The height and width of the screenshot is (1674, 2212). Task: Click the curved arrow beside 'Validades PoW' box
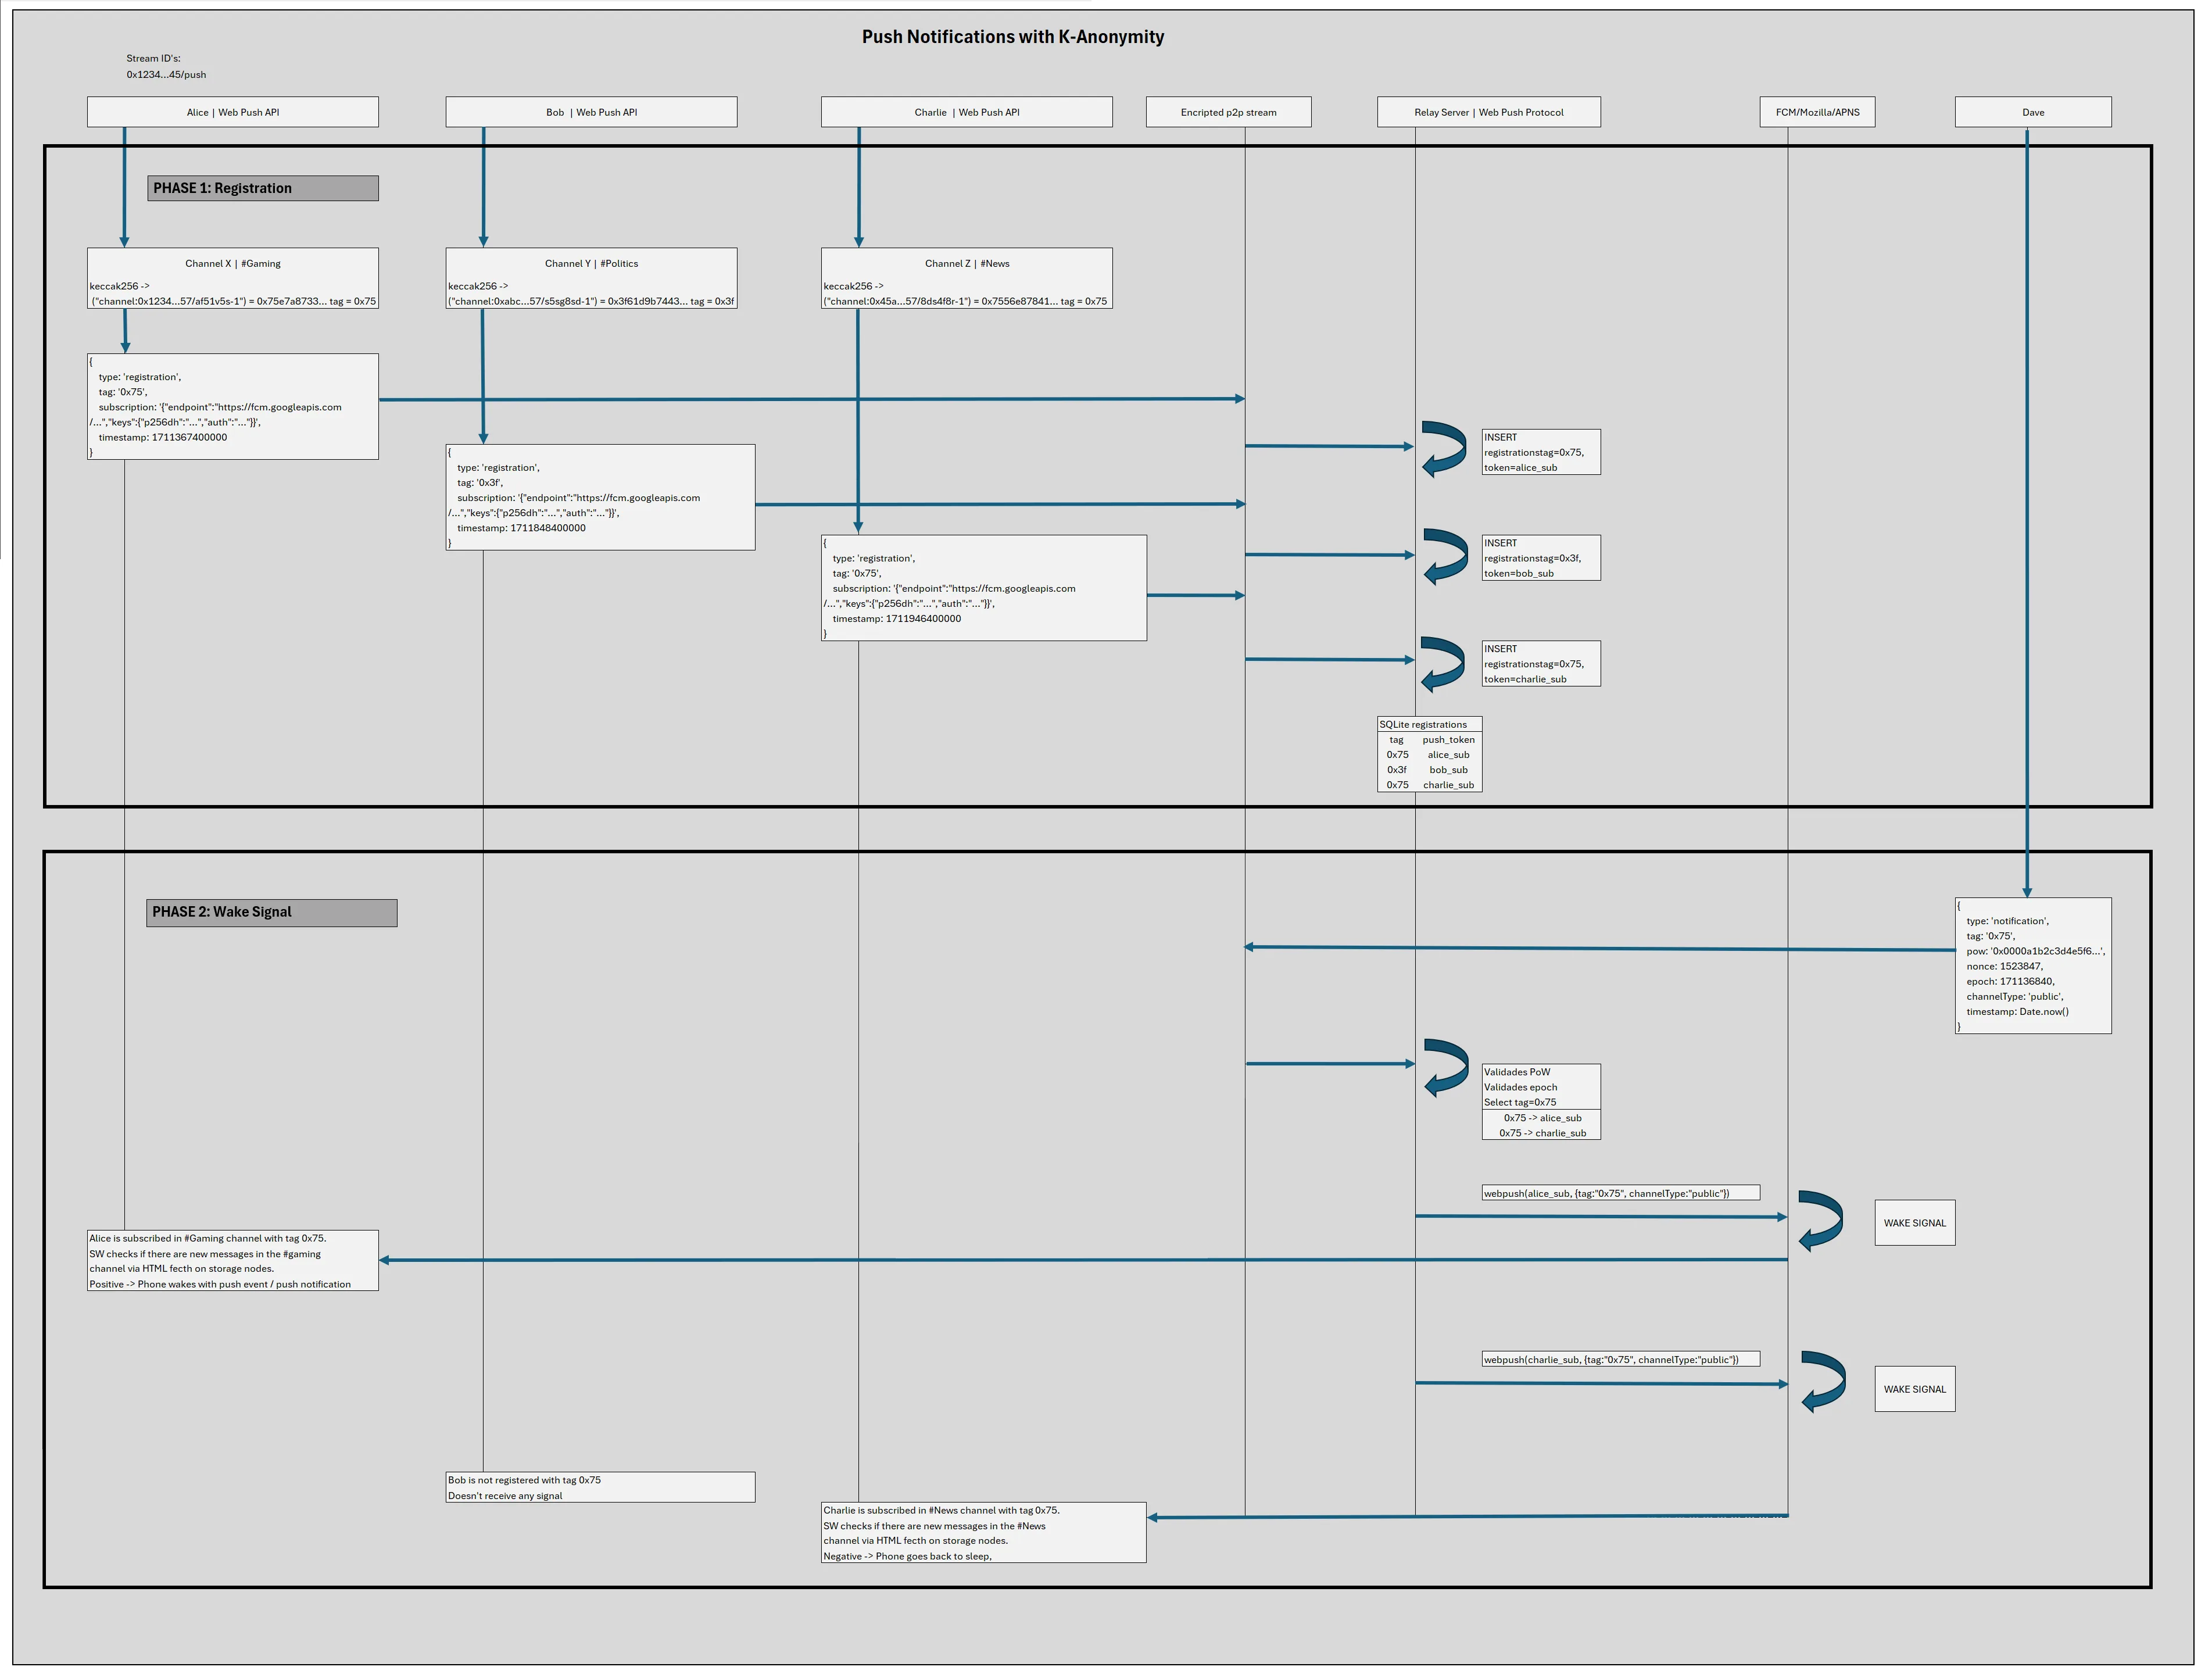point(1446,1068)
